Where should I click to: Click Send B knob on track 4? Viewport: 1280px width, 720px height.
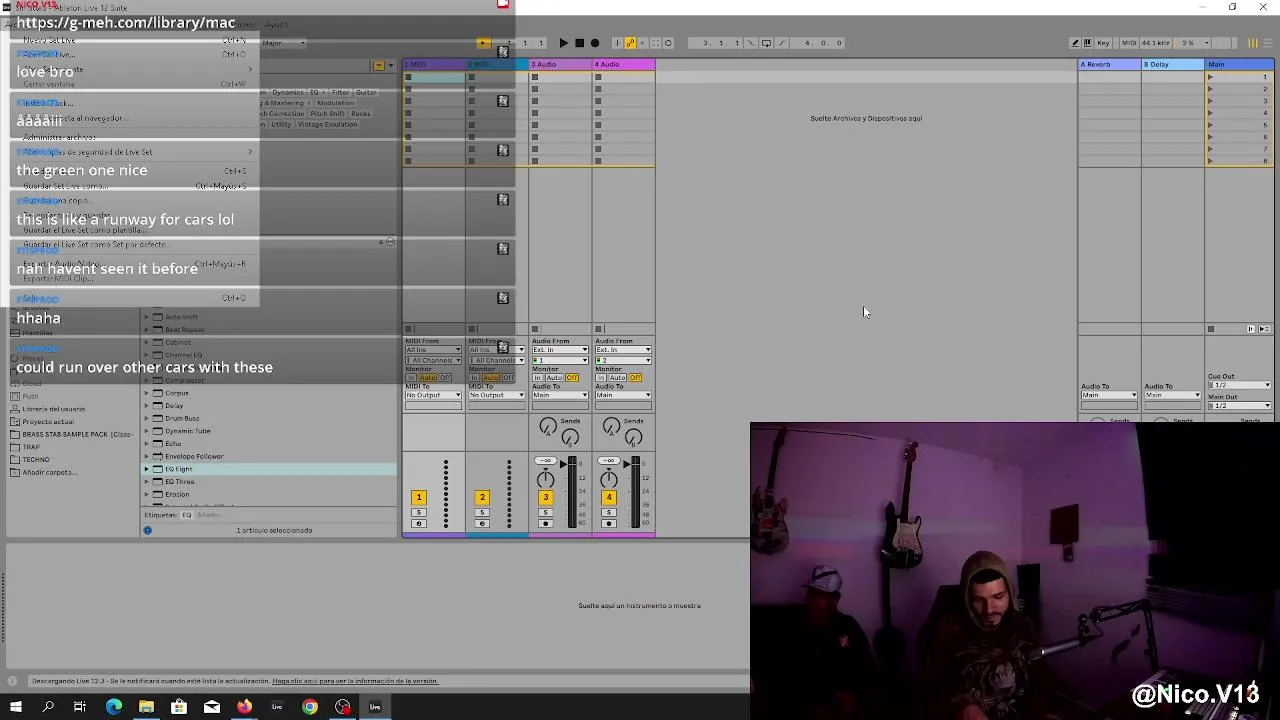click(x=633, y=437)
